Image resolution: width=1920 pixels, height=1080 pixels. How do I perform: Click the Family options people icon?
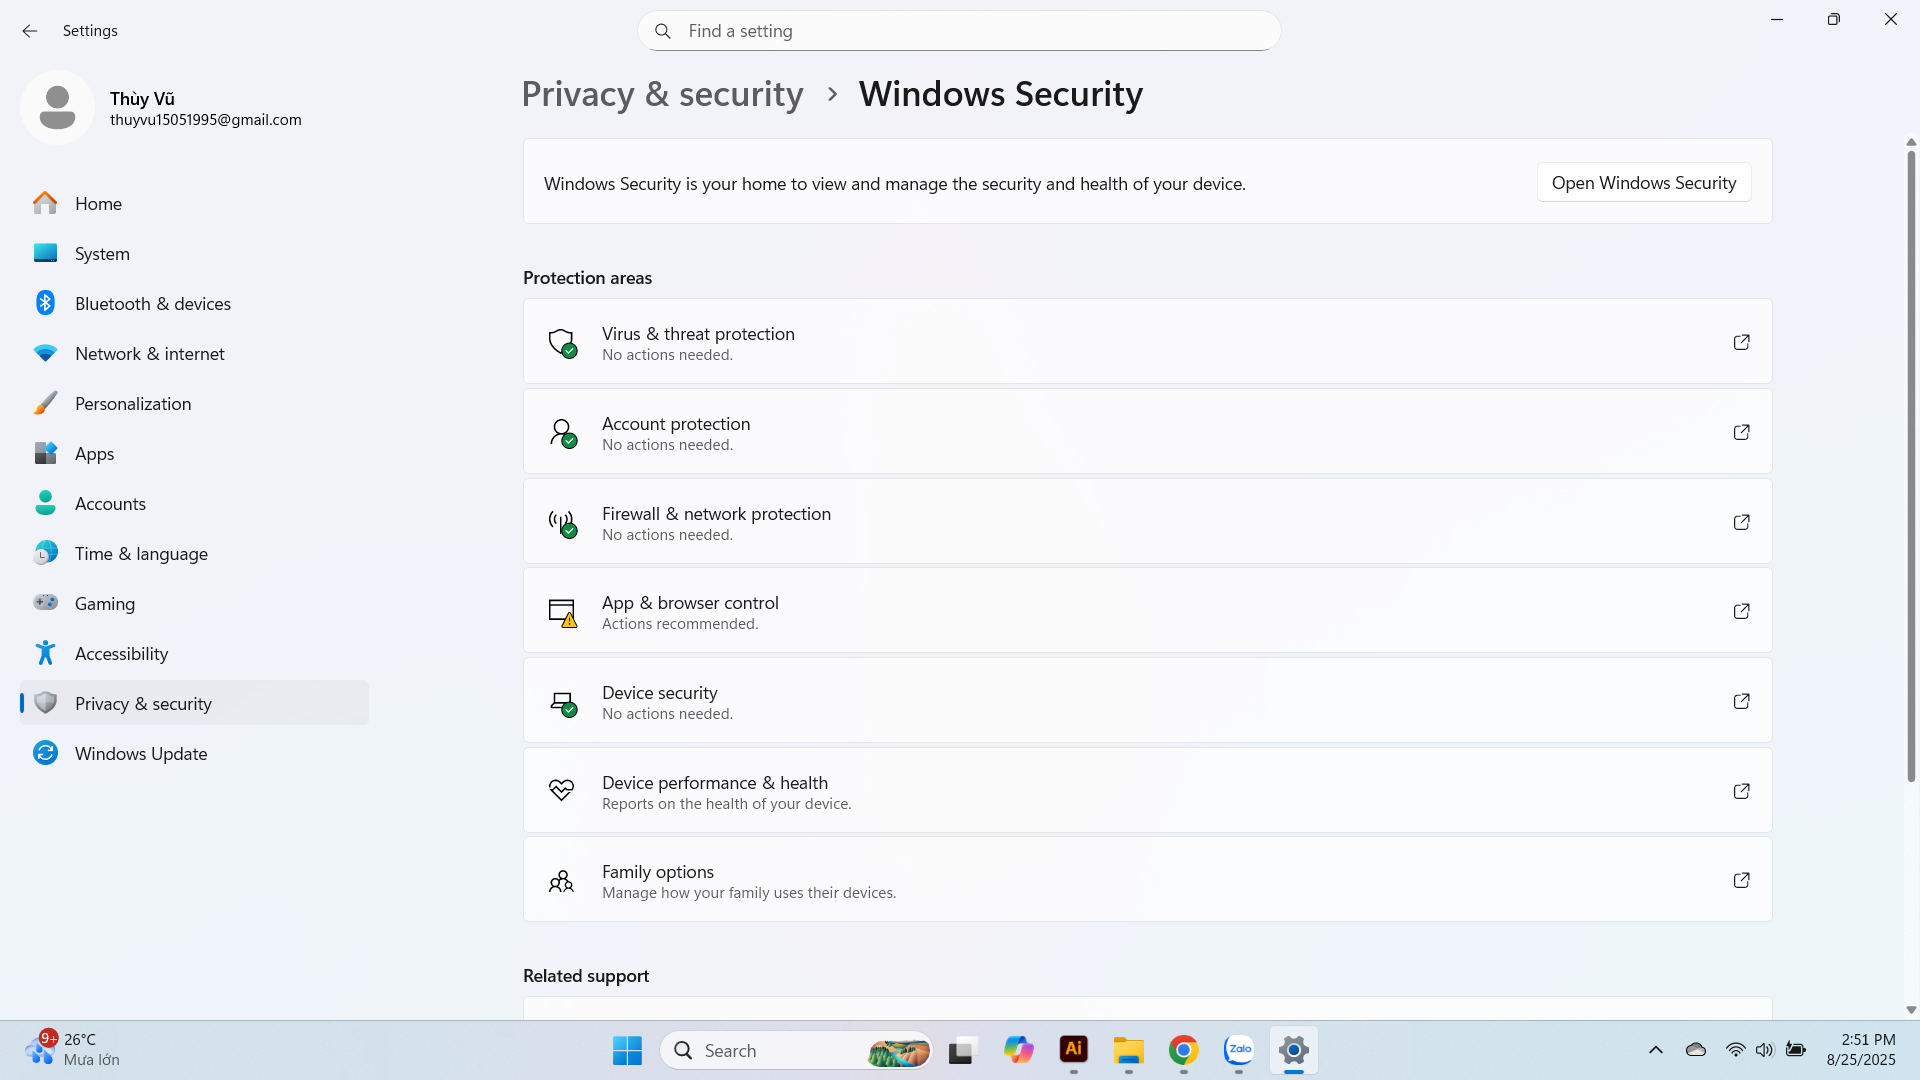point(563,880)
